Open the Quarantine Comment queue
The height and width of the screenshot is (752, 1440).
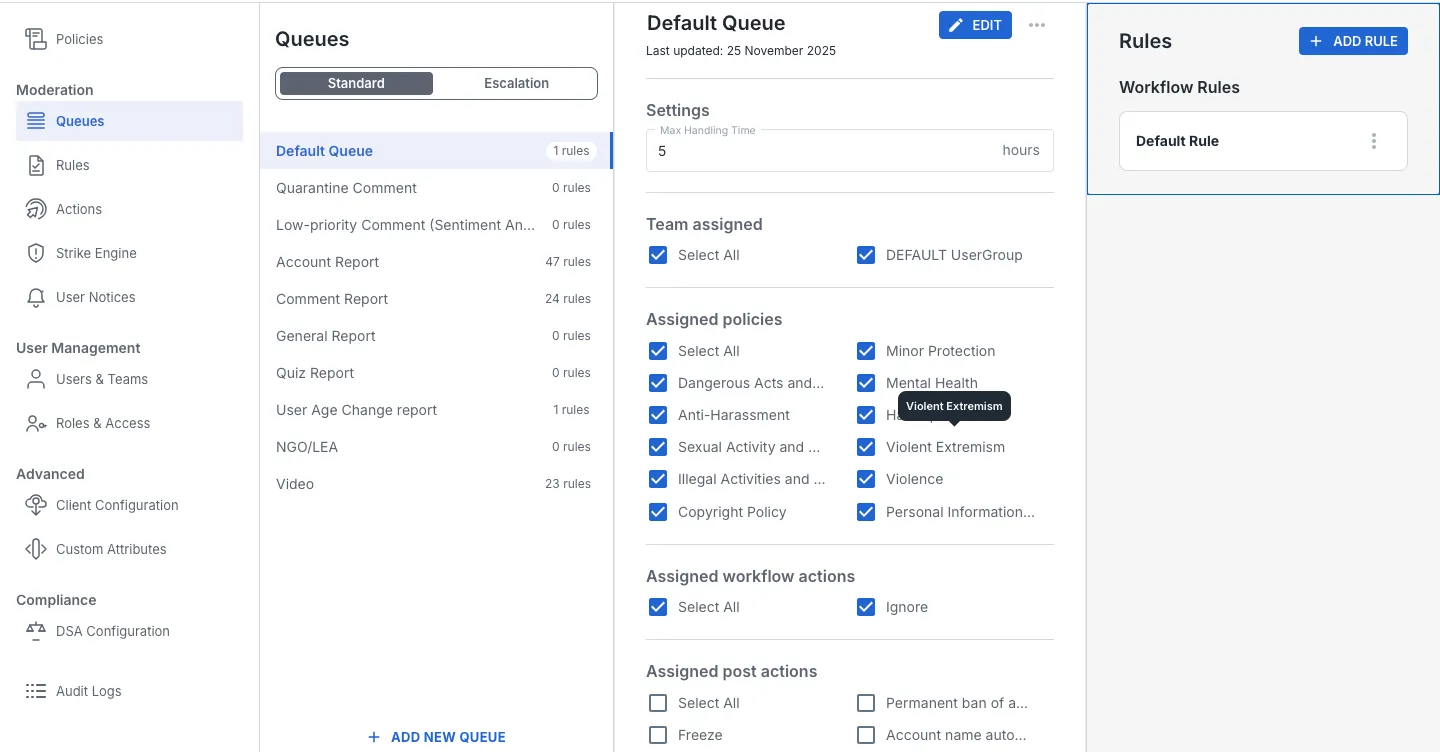click(436, 188)
